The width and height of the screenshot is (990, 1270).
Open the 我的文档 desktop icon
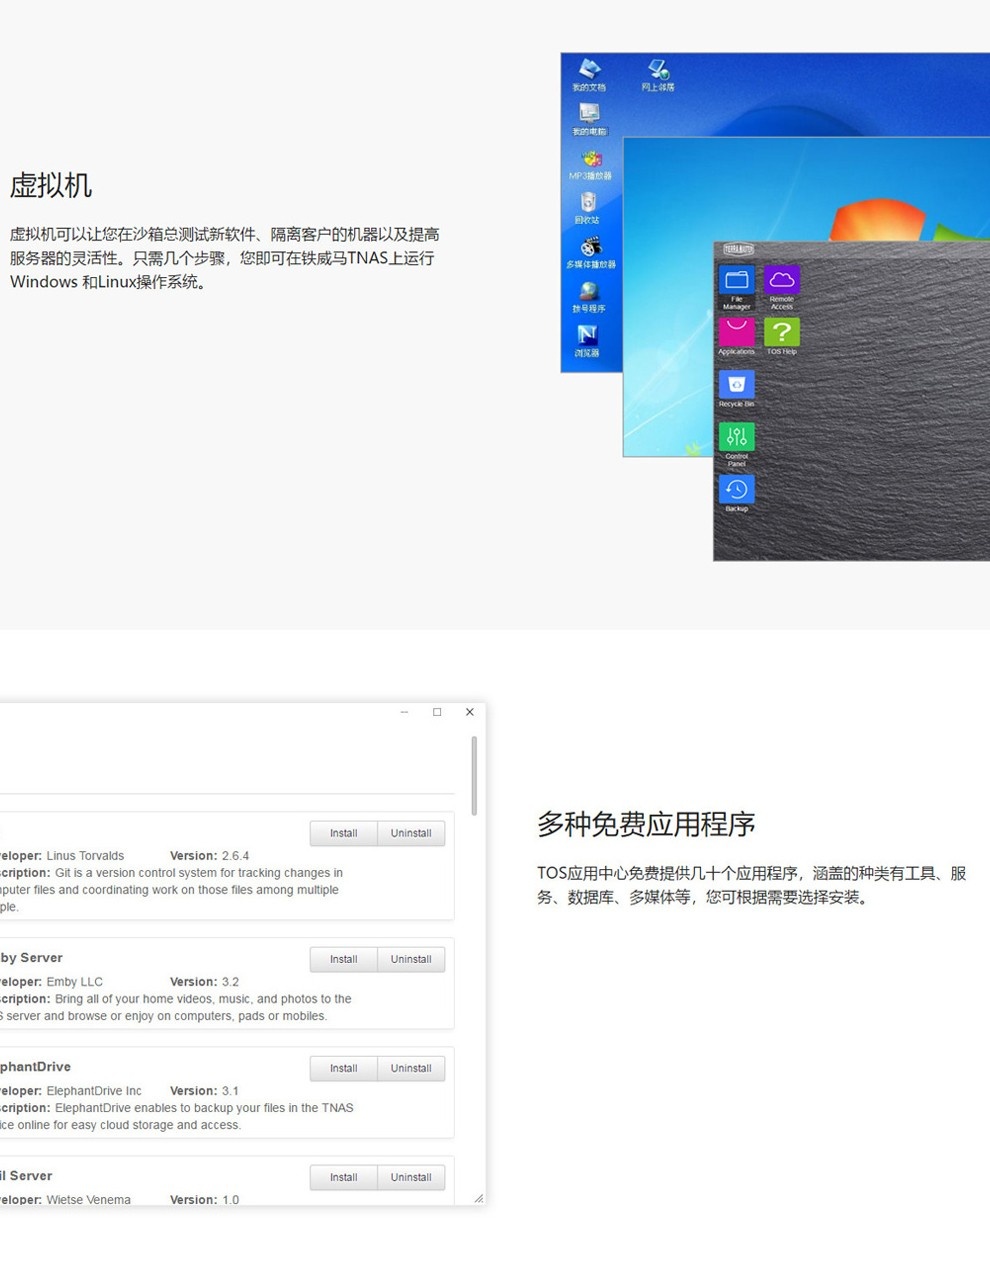coord(589,74)
